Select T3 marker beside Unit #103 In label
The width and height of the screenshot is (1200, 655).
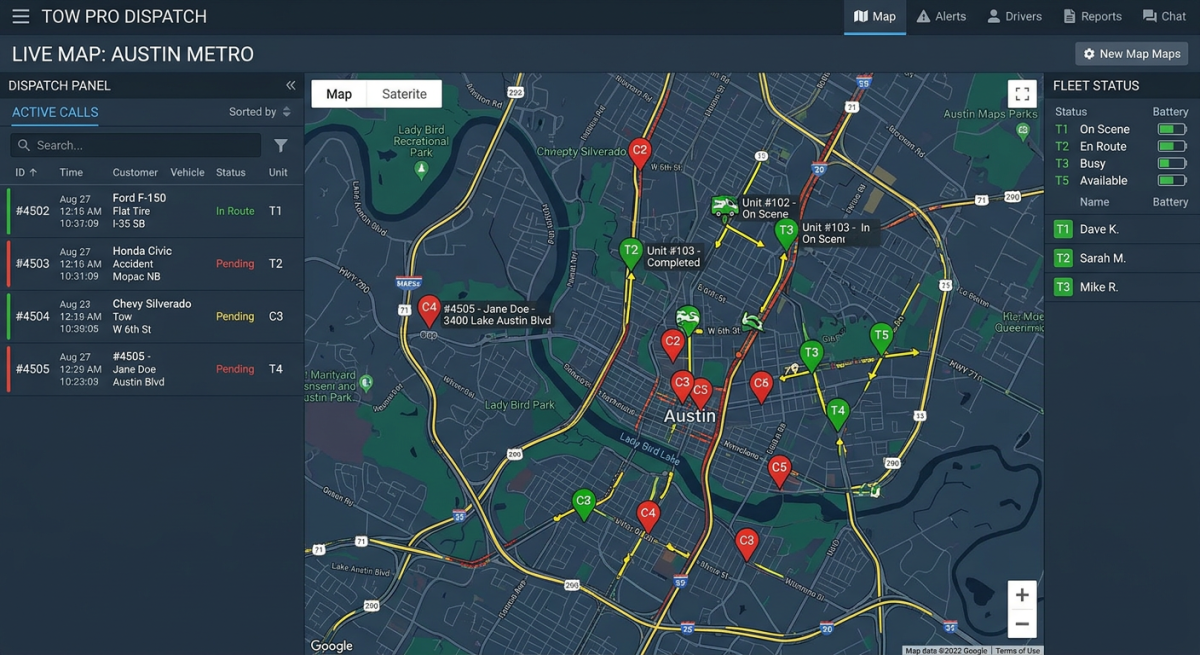(x=786, y=232)
